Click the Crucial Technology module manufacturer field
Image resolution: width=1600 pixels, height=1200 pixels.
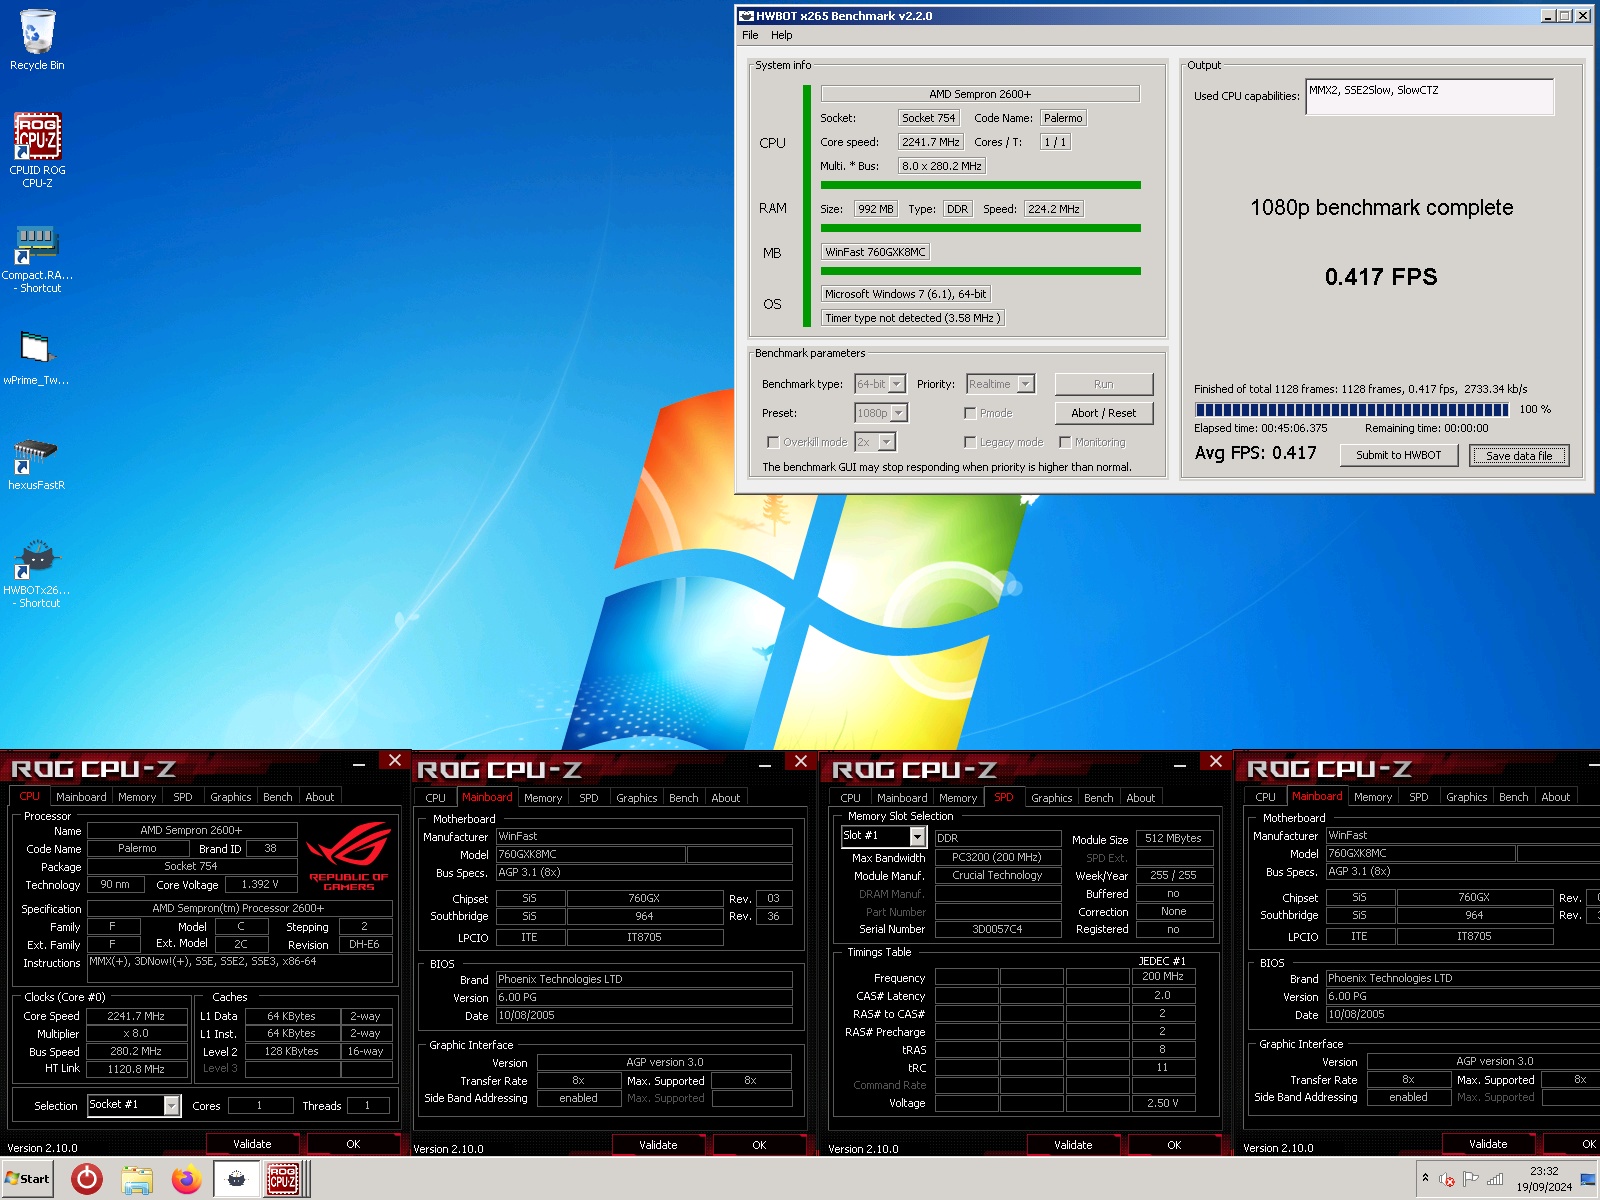click(997, 875)
